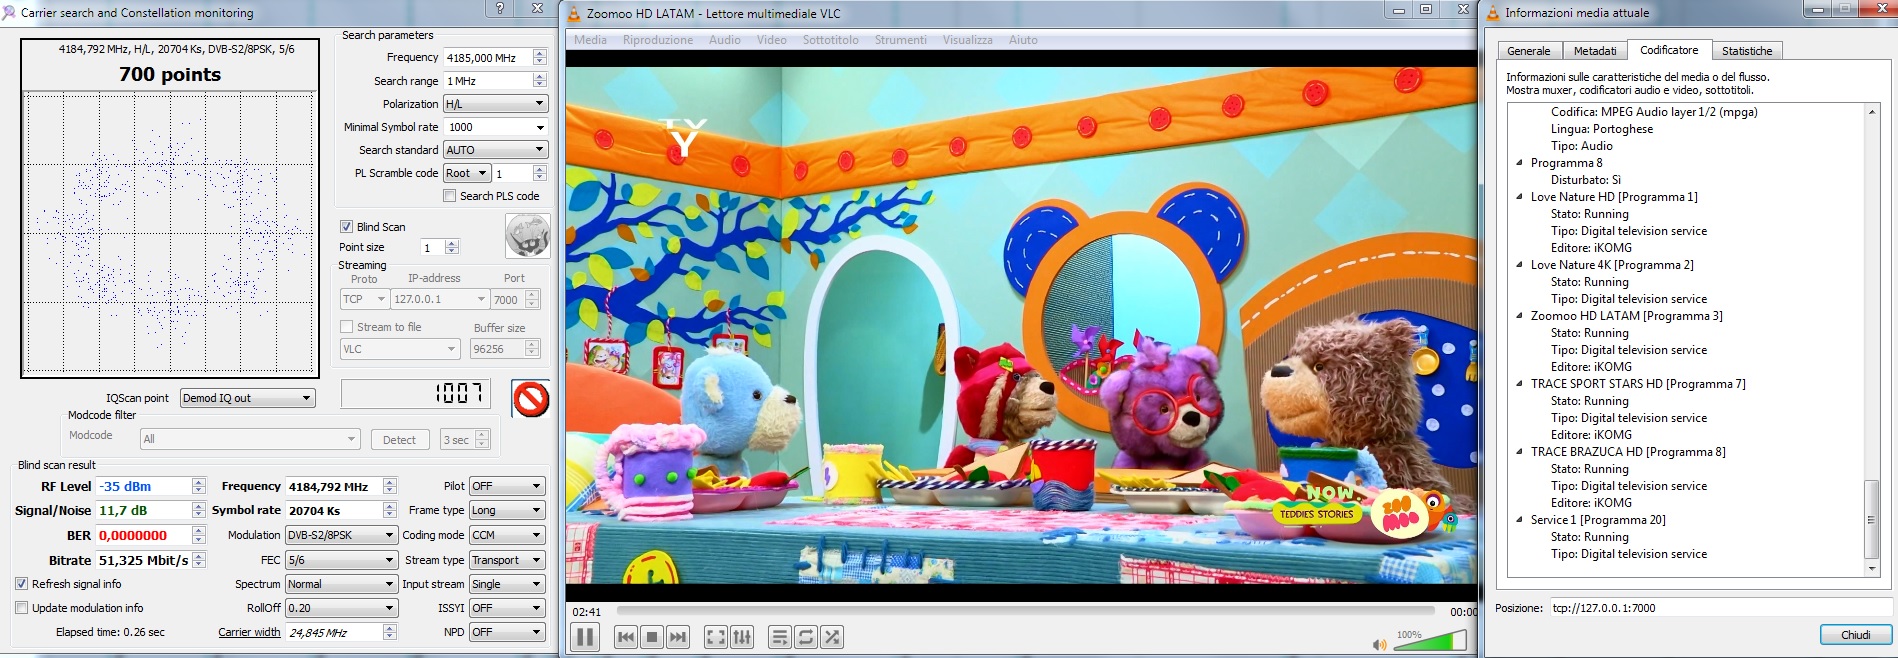Increase the 3 sec detect time spinner

(x=483, y=435)
